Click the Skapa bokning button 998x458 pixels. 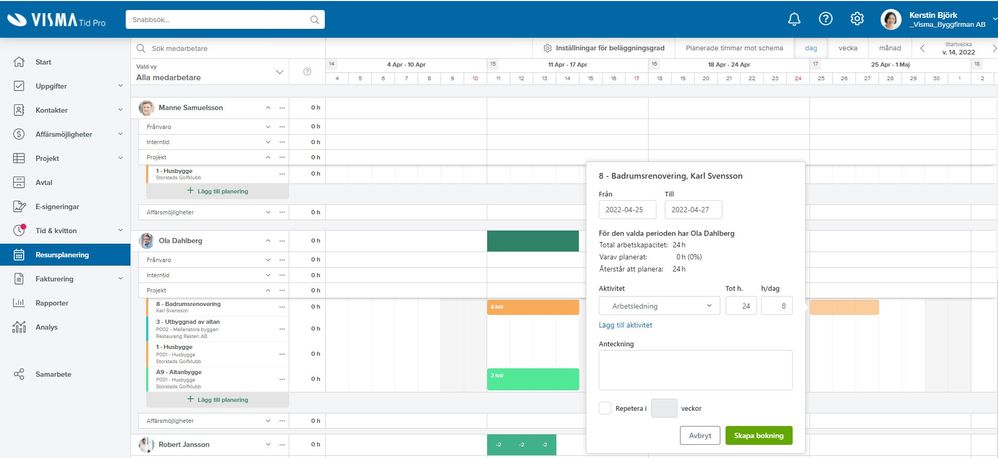tap(759, 436)
